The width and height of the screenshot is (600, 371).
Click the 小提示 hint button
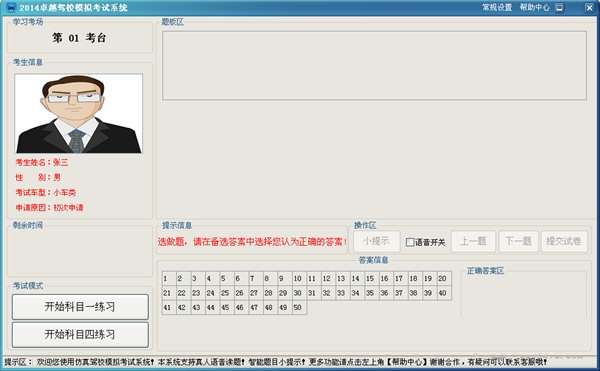click(377, 241)
